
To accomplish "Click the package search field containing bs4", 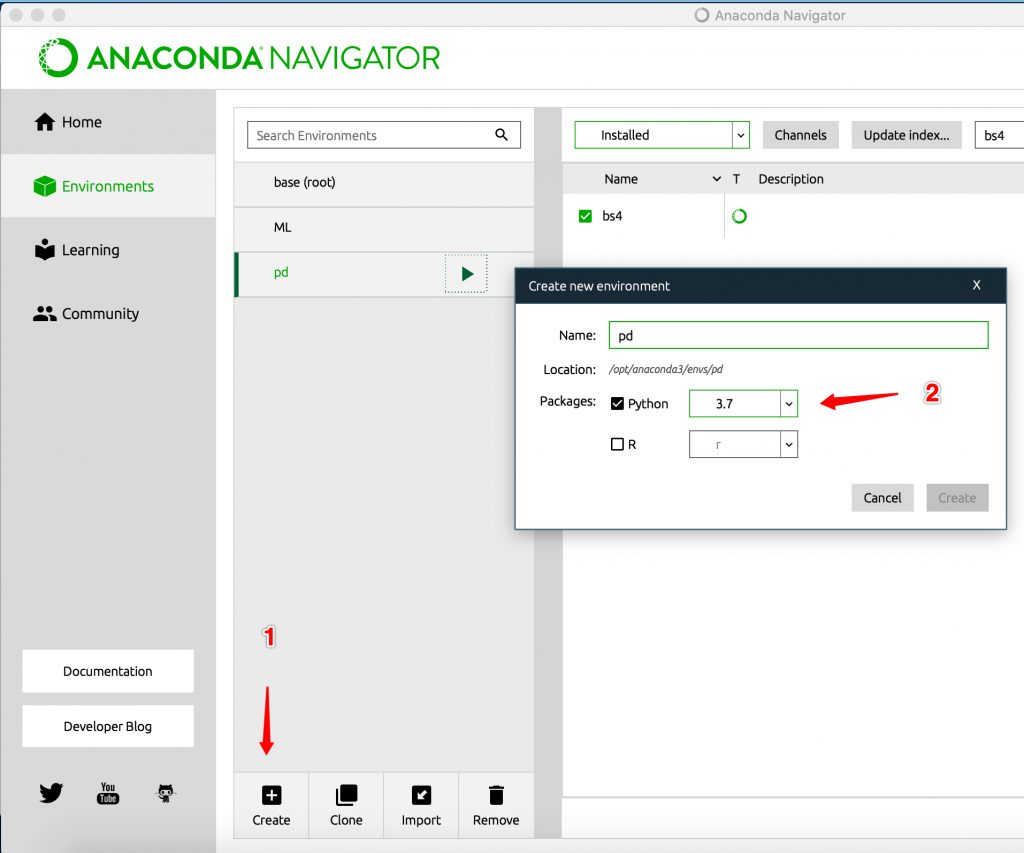I will (999, 135).
